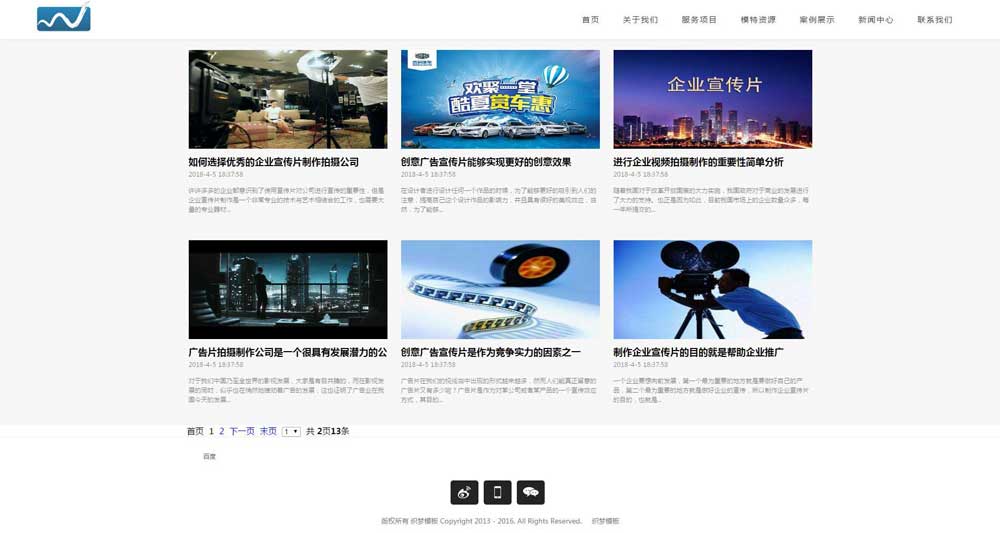Open article 进行企业视频拍摄制作的重要性简单分析
1000x533 pixels.
[698, 162]
